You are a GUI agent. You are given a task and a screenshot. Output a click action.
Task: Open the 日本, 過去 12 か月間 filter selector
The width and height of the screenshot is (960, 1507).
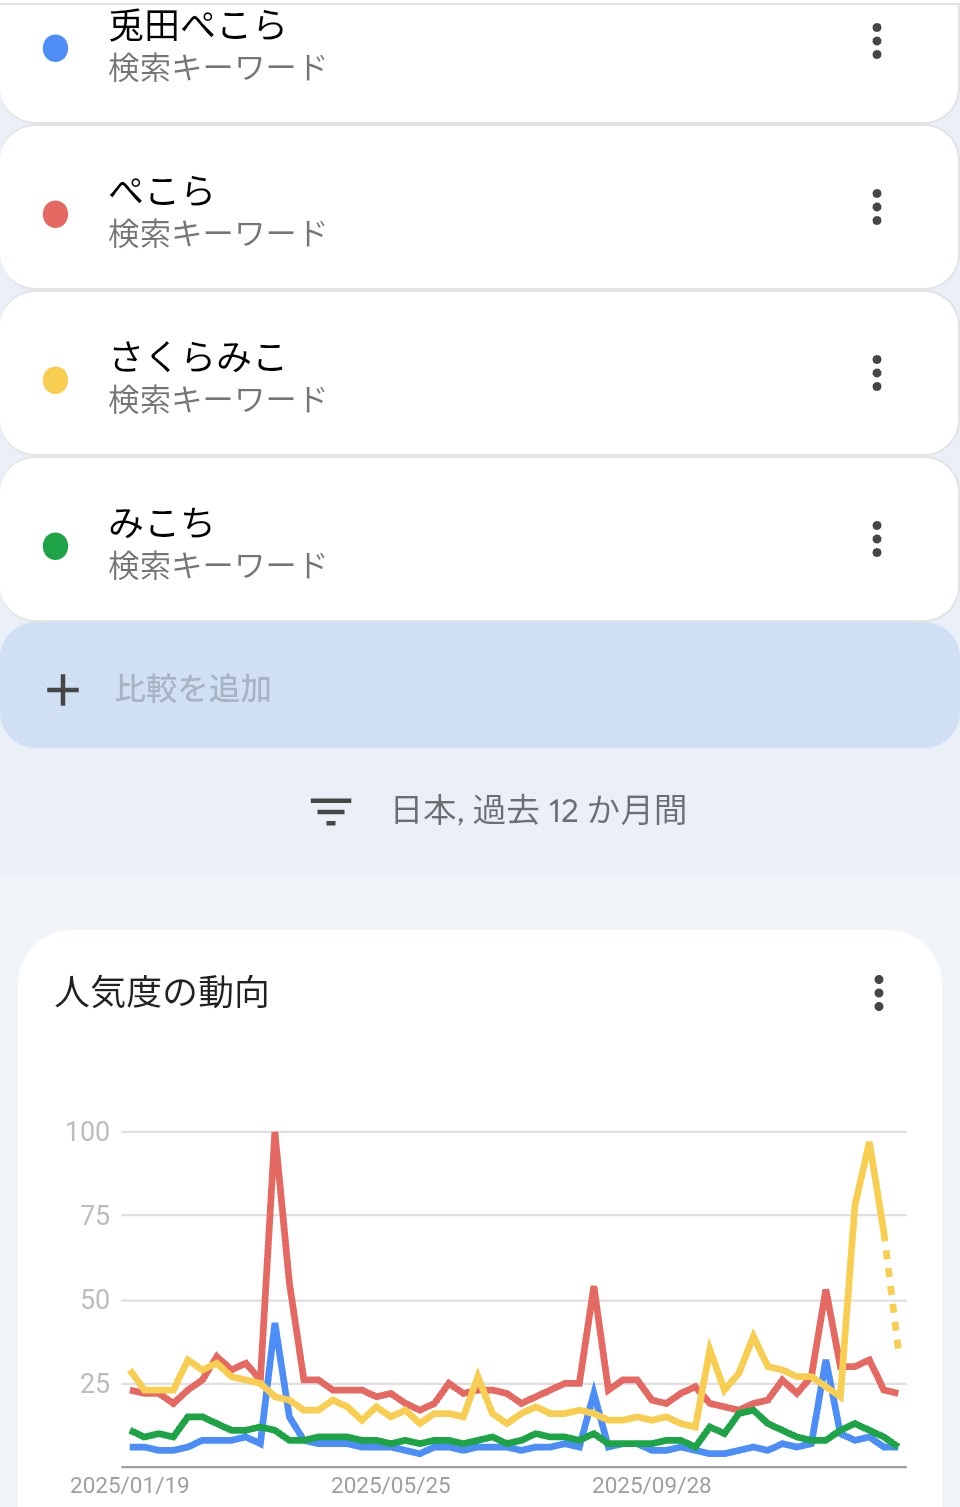[538, 810]
